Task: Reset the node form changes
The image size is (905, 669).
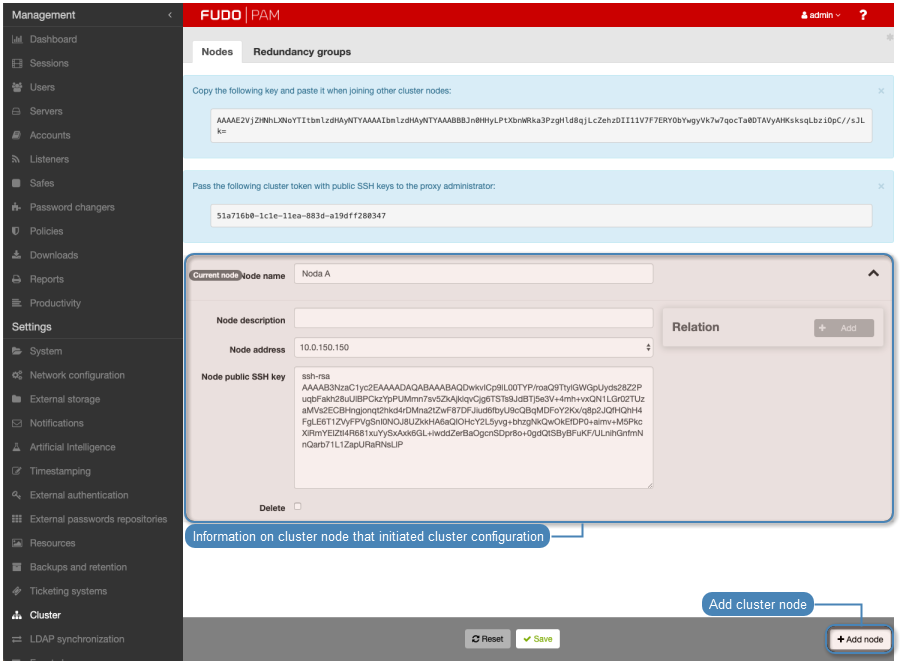Action: [487, 638]
